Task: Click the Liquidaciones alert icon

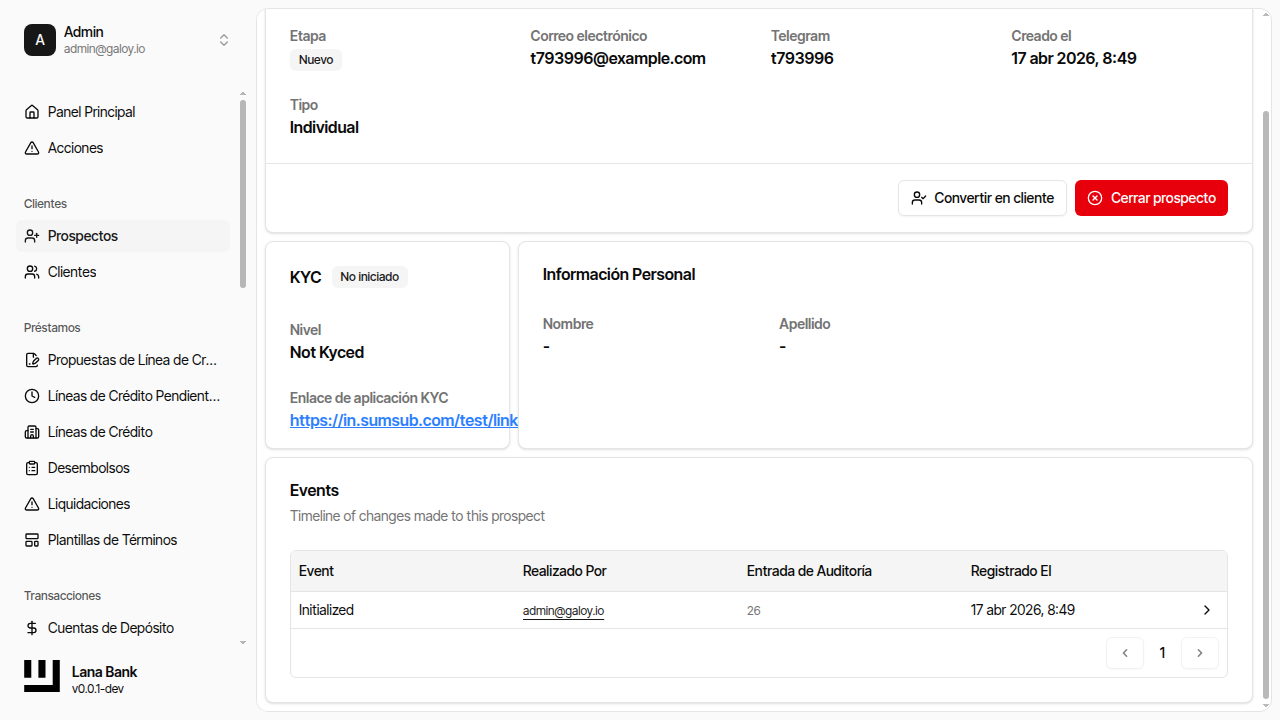Action: pos(32,503)
